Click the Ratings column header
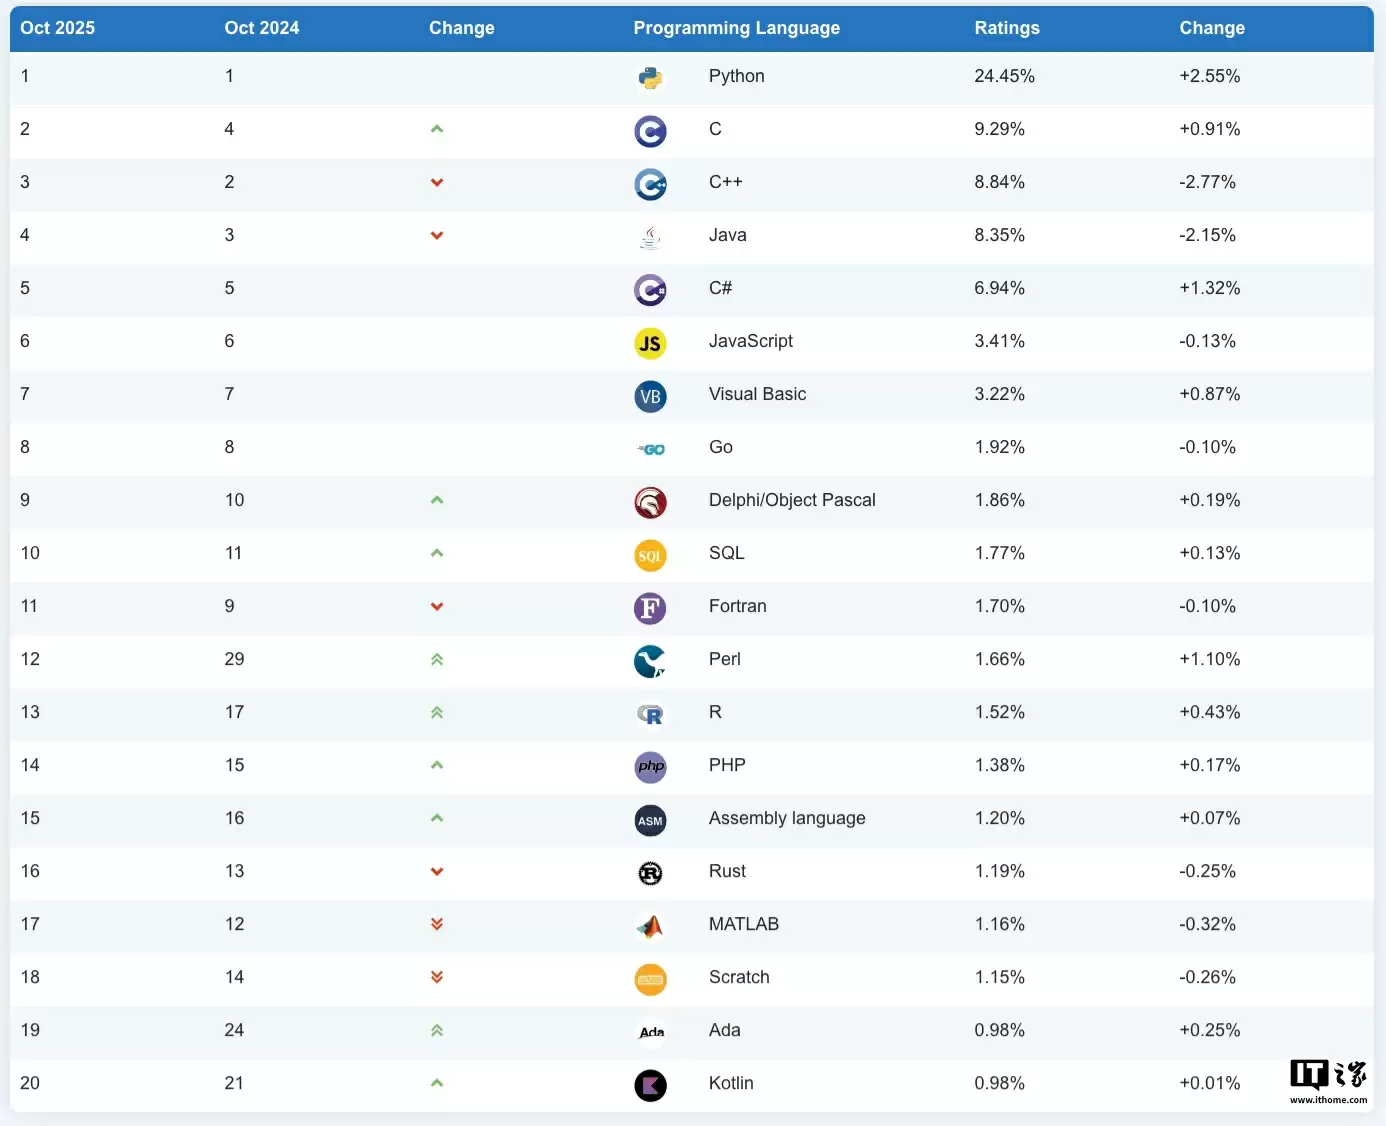 tap(1006, 28)
